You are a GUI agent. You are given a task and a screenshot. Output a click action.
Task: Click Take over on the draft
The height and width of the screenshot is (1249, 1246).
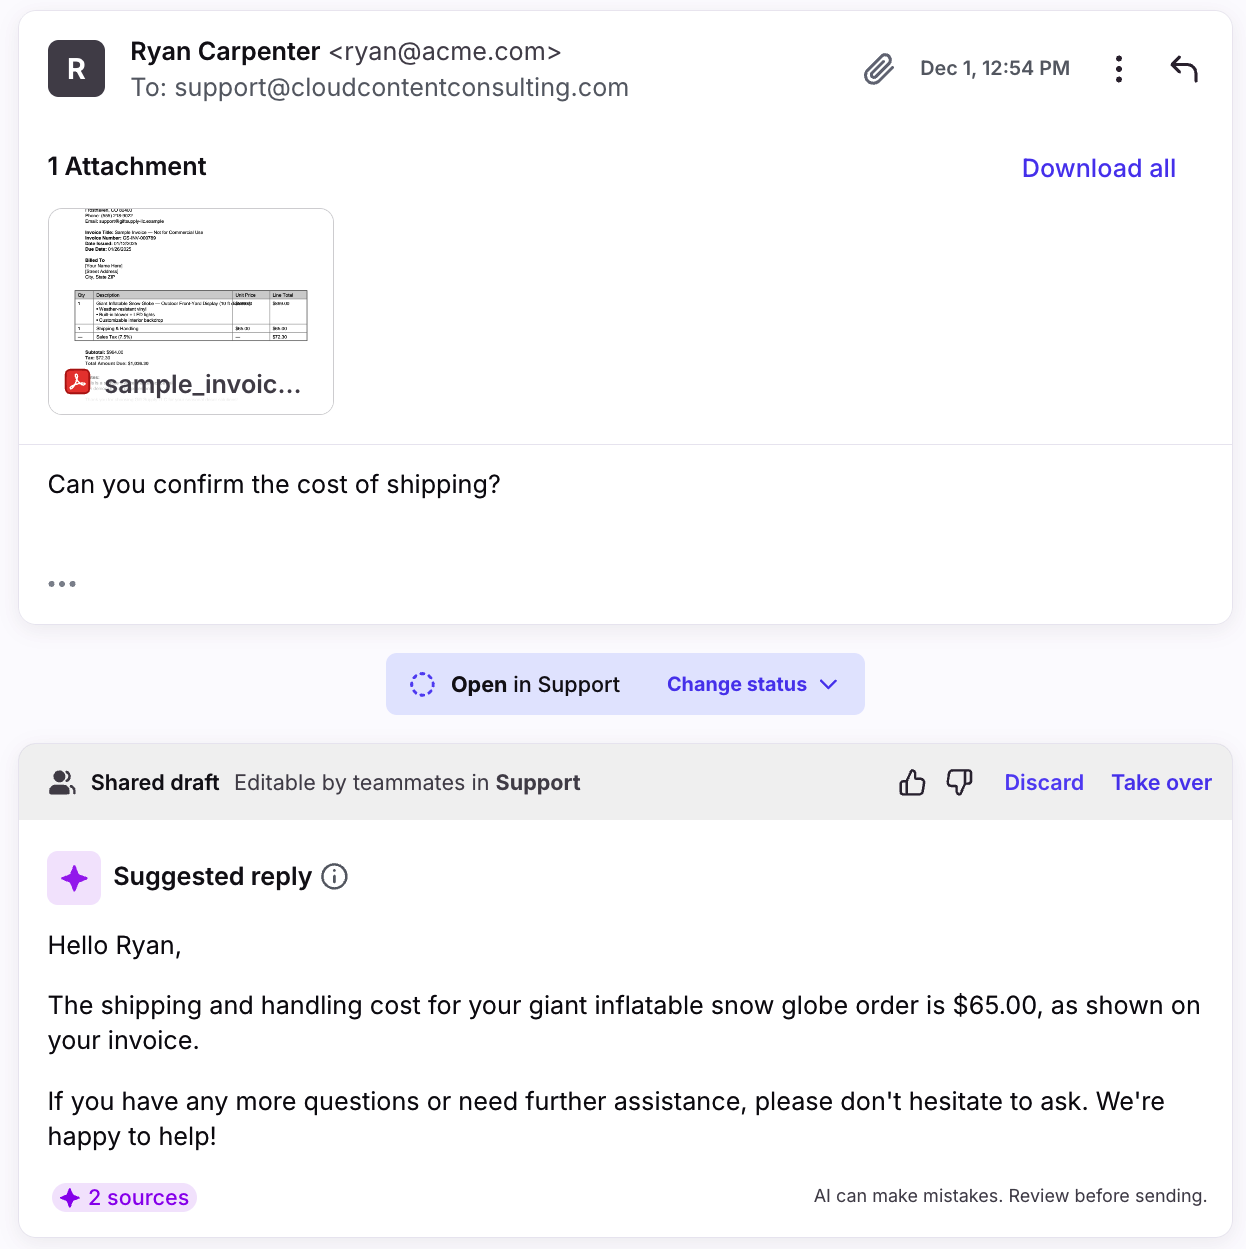(x=1161, y=782)
